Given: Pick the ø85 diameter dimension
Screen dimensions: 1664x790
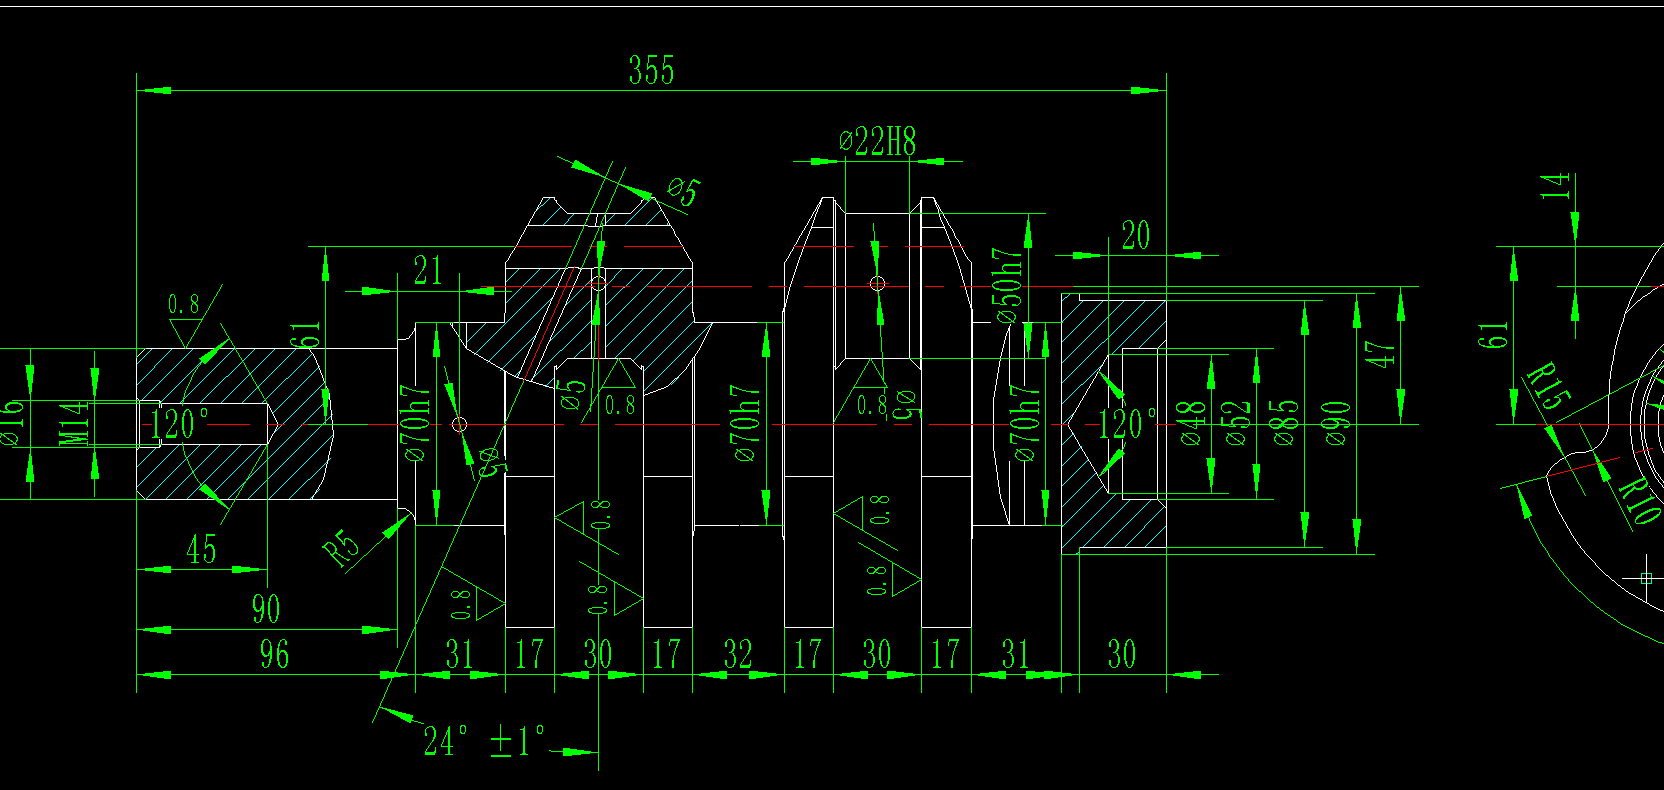Looking at the screenshot, I should point(1283,423).
